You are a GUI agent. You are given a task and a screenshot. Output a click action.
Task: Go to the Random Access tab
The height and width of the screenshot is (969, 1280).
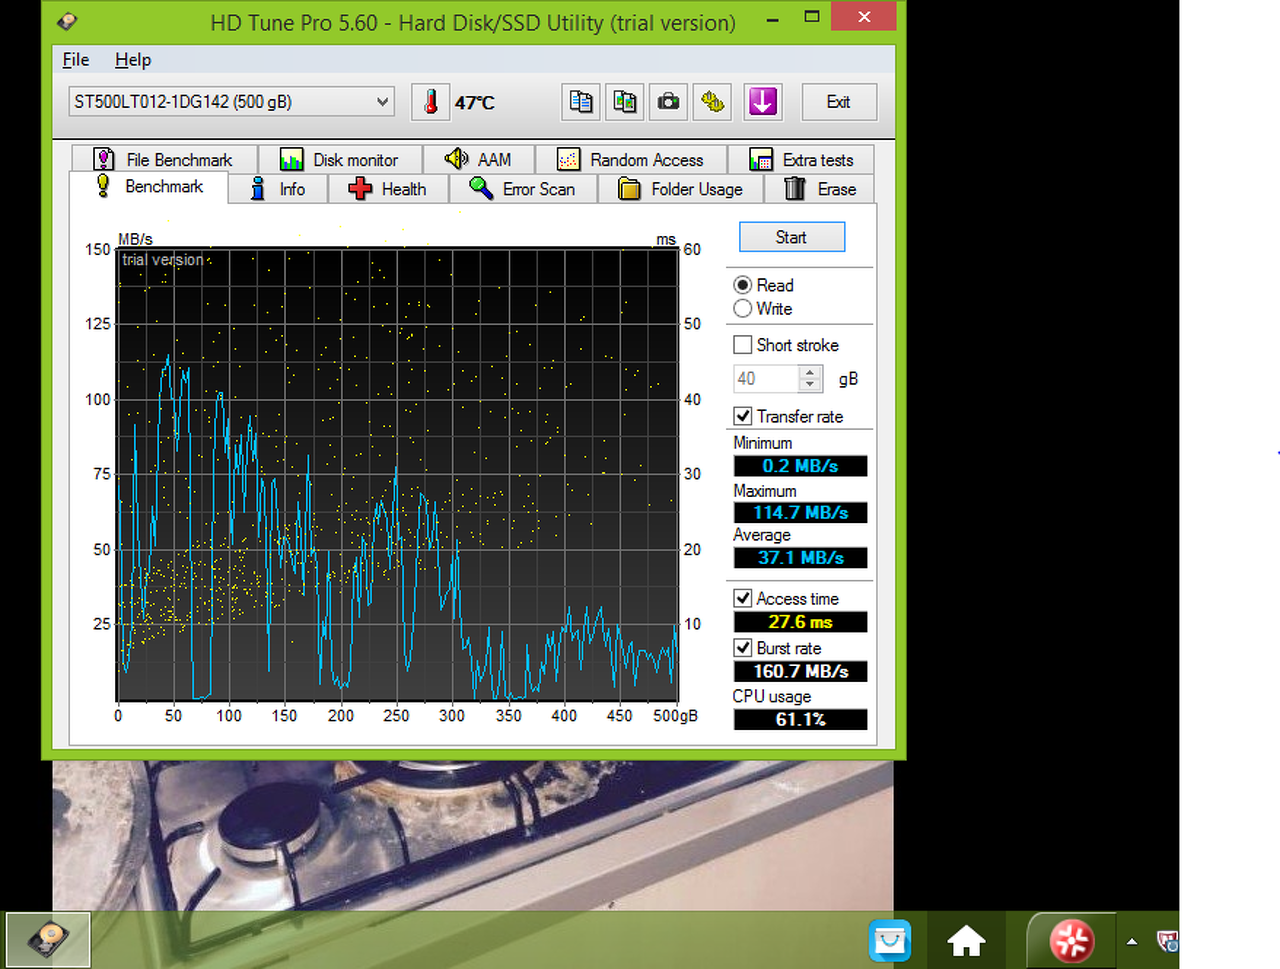pos(631,160)
